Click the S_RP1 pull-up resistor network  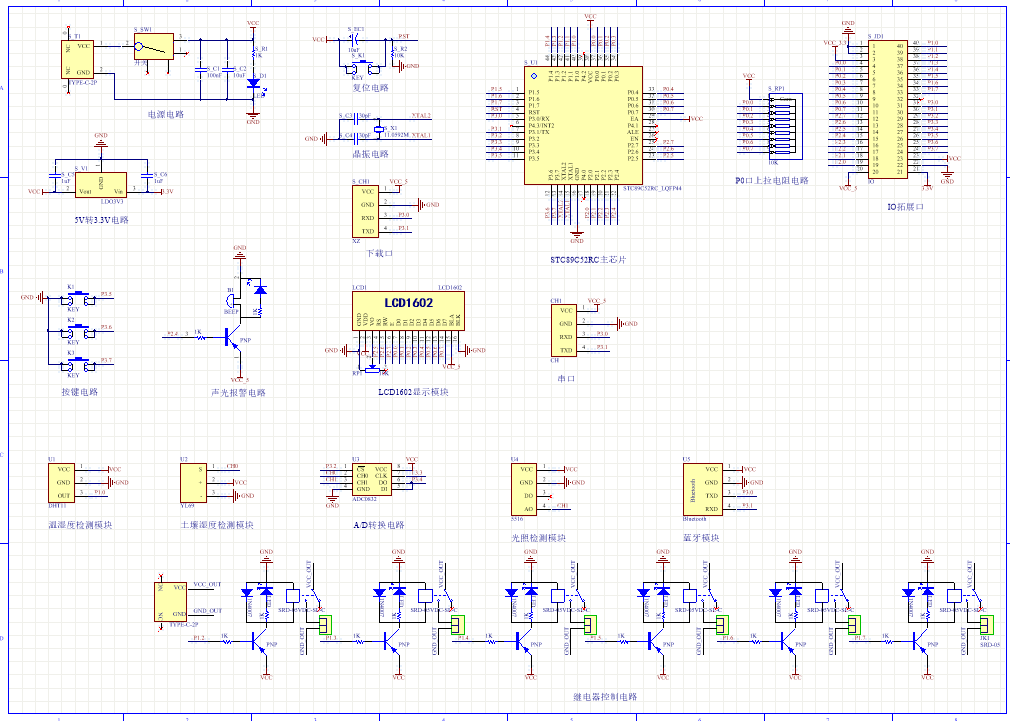point(776,125)
